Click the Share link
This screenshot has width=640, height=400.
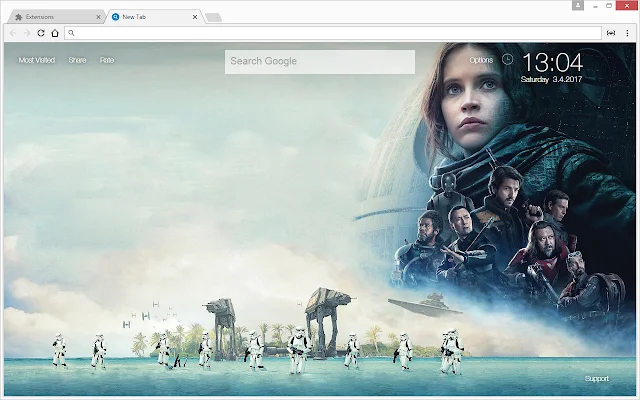pos(77,60)
